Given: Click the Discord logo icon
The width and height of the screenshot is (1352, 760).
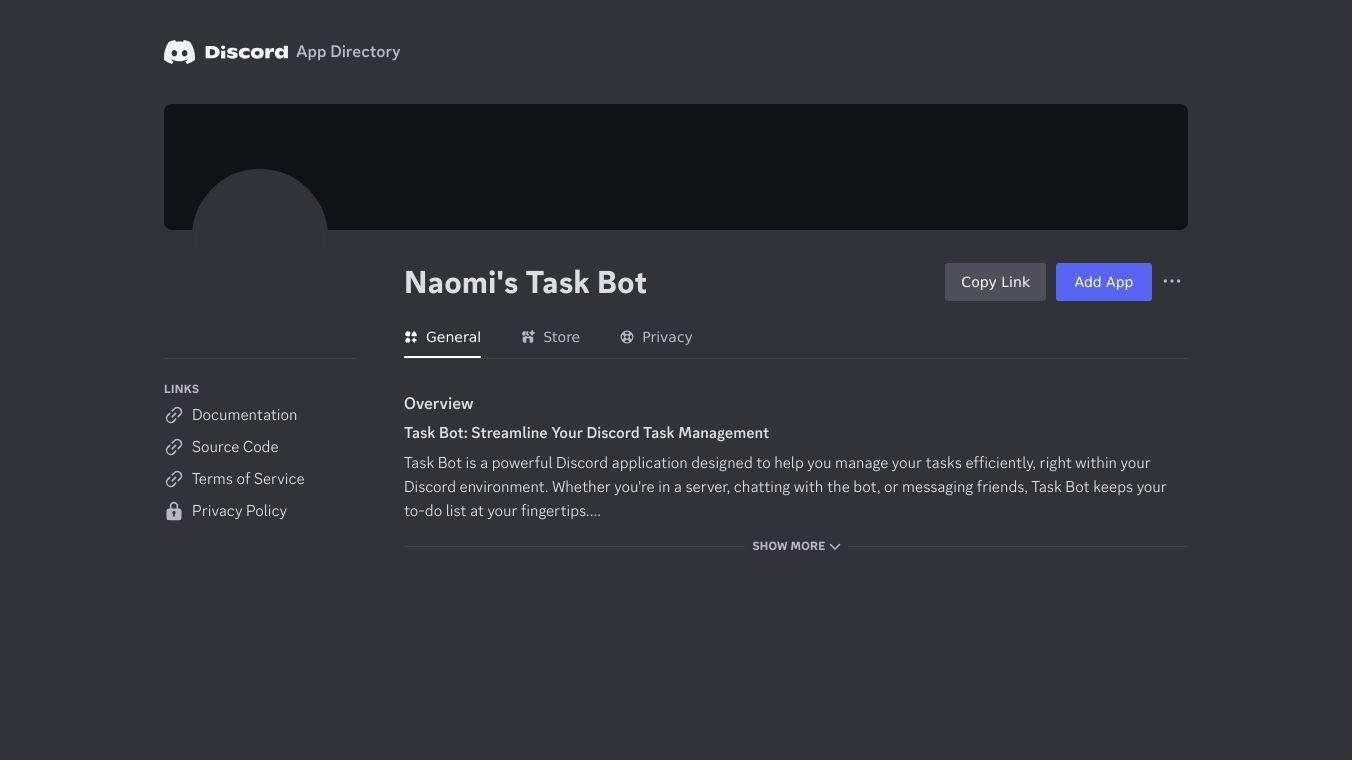Looking at the screenshot, I should click(x=179, y=52).
